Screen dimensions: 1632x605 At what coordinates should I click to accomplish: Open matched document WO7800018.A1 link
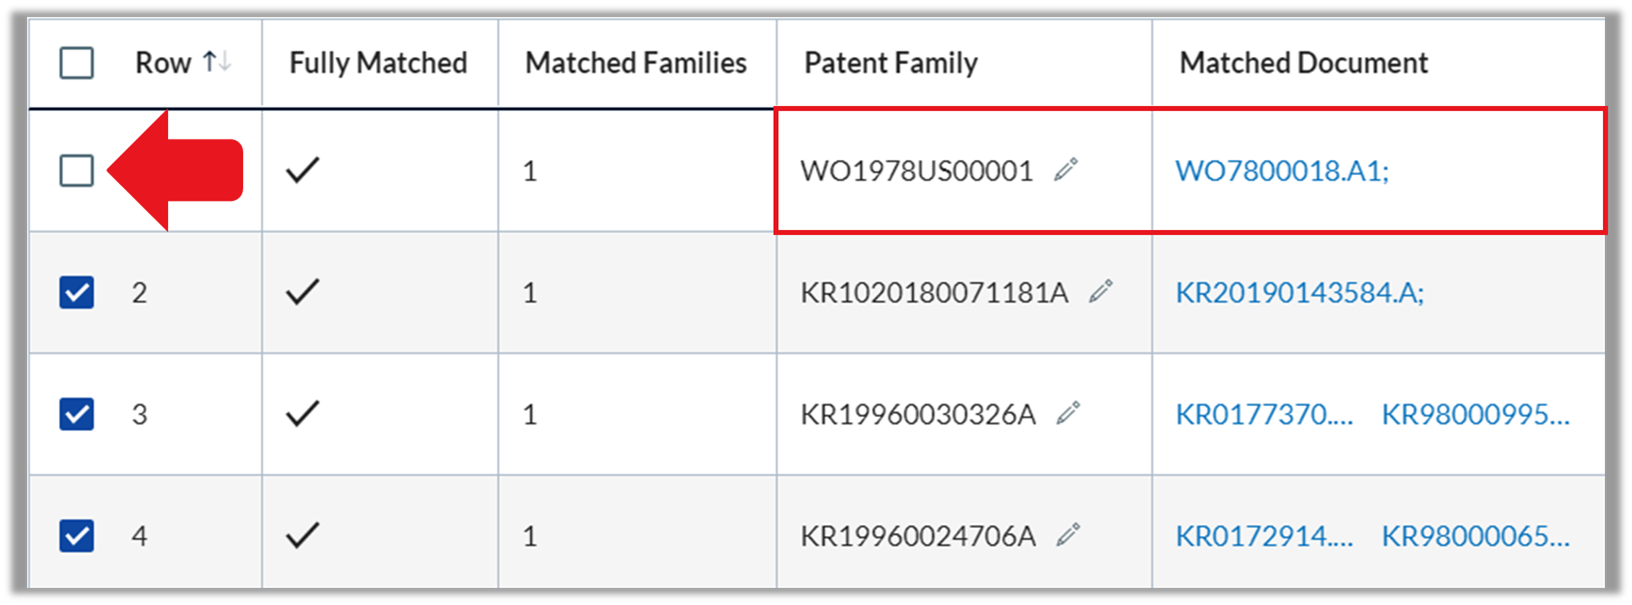[1282, 171]
